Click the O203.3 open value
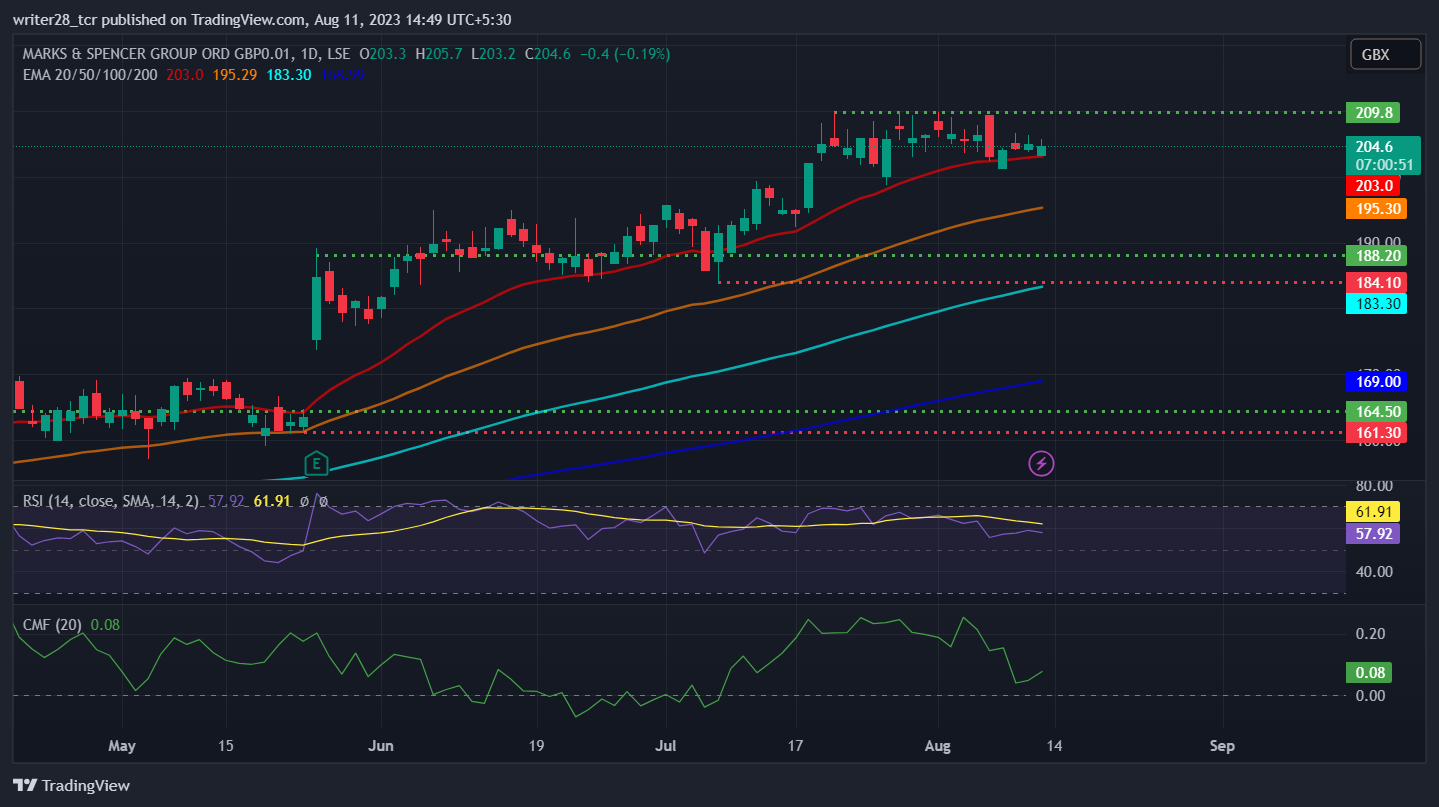The image size is (1439, 807). click(x=382, y=54)
